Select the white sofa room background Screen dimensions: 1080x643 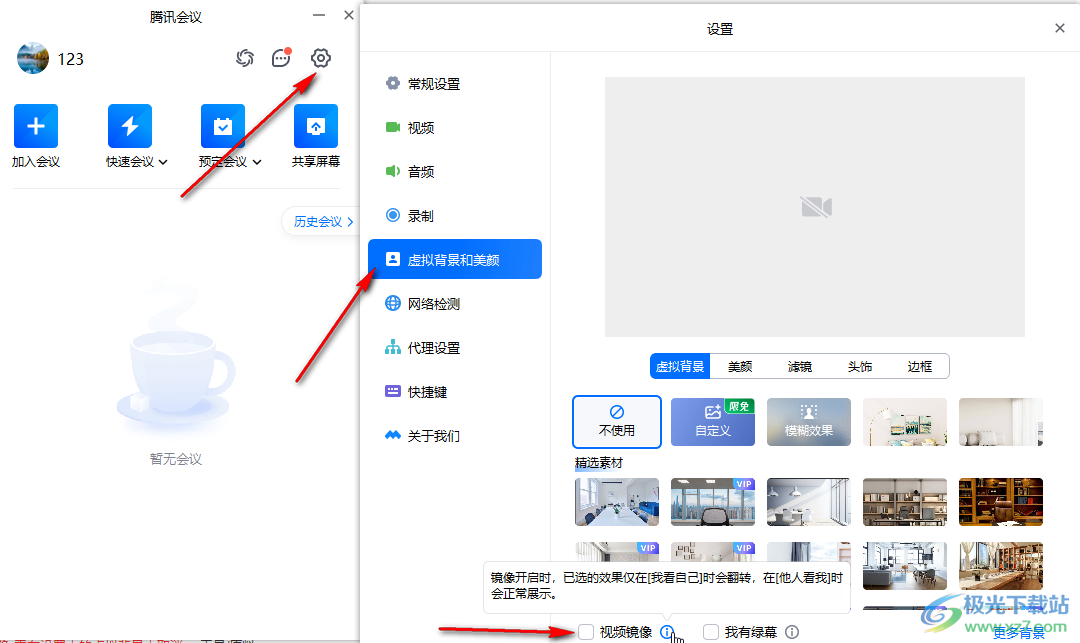(1001, 422)
